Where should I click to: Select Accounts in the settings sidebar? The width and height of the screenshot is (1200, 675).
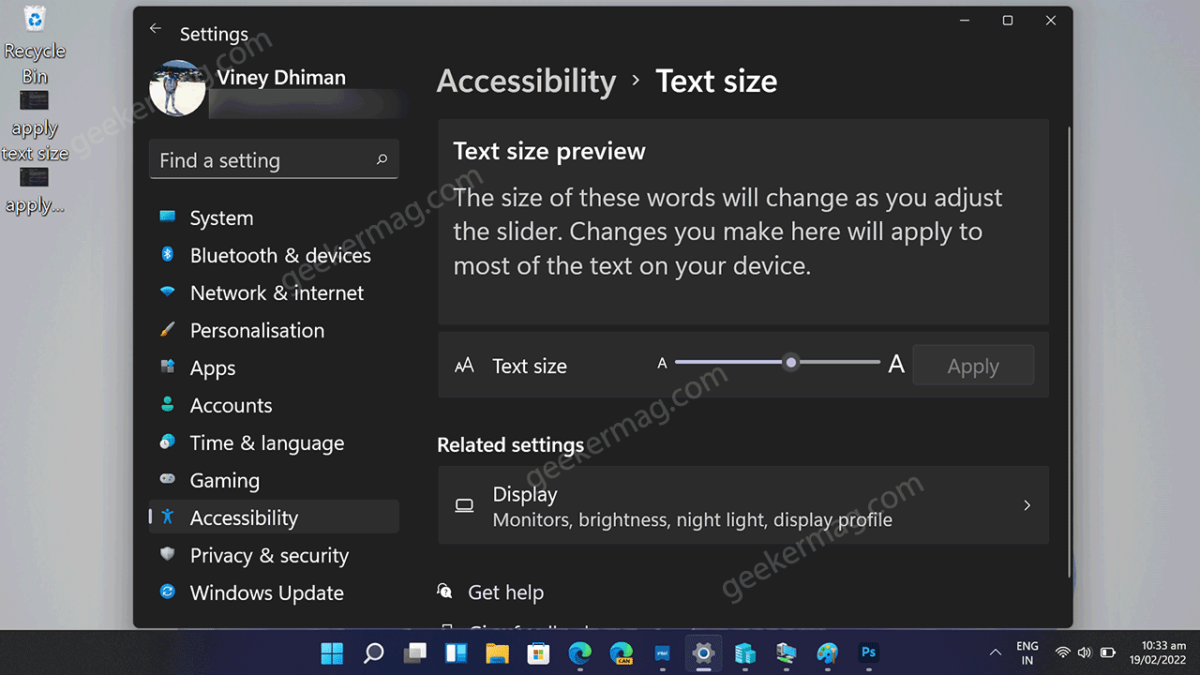coord(231,405)
